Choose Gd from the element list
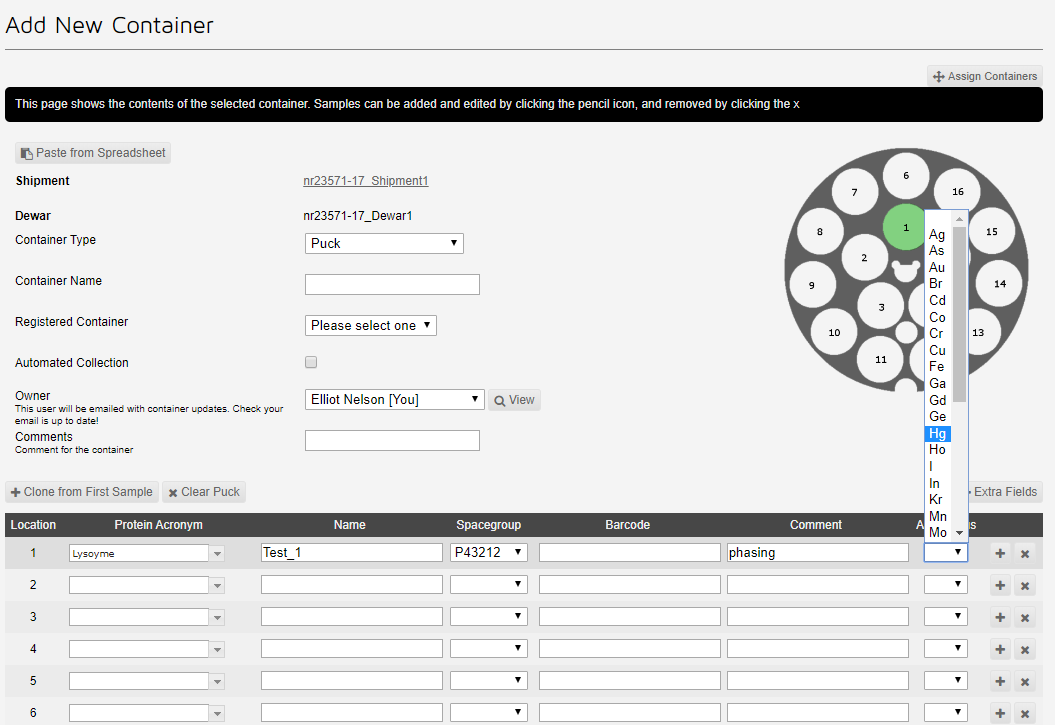Image resolution: width=1055 pixels, height=725 pixels. pos(938,400)
